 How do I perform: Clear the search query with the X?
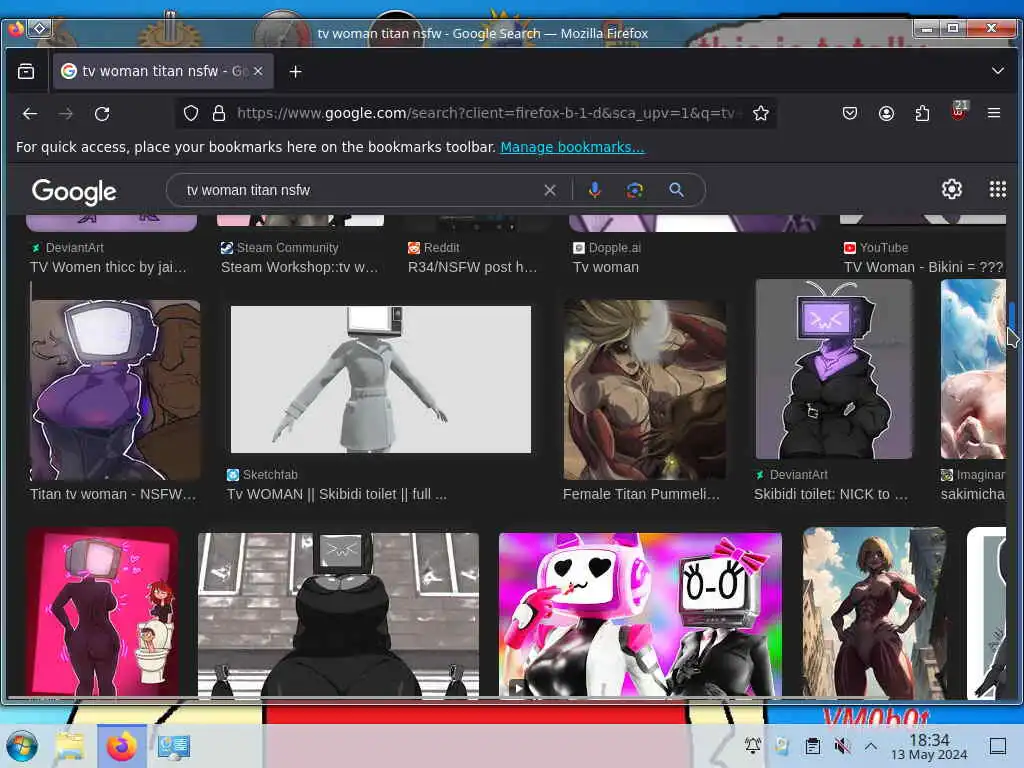[x=550, y=190]
